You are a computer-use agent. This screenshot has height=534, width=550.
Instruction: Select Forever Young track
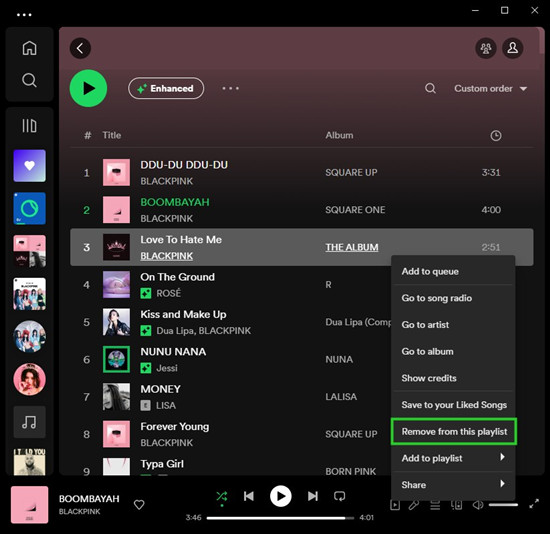(175, 427)
